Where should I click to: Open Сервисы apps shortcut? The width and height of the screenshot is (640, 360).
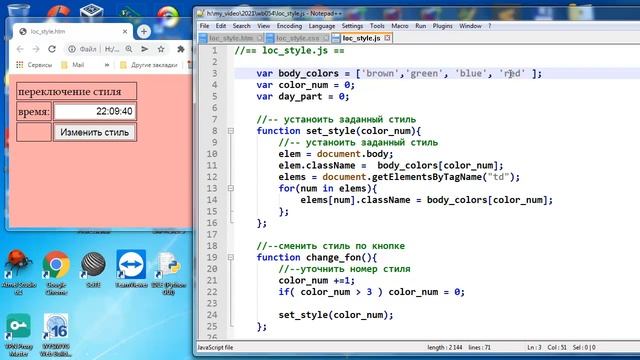(34, 65)
